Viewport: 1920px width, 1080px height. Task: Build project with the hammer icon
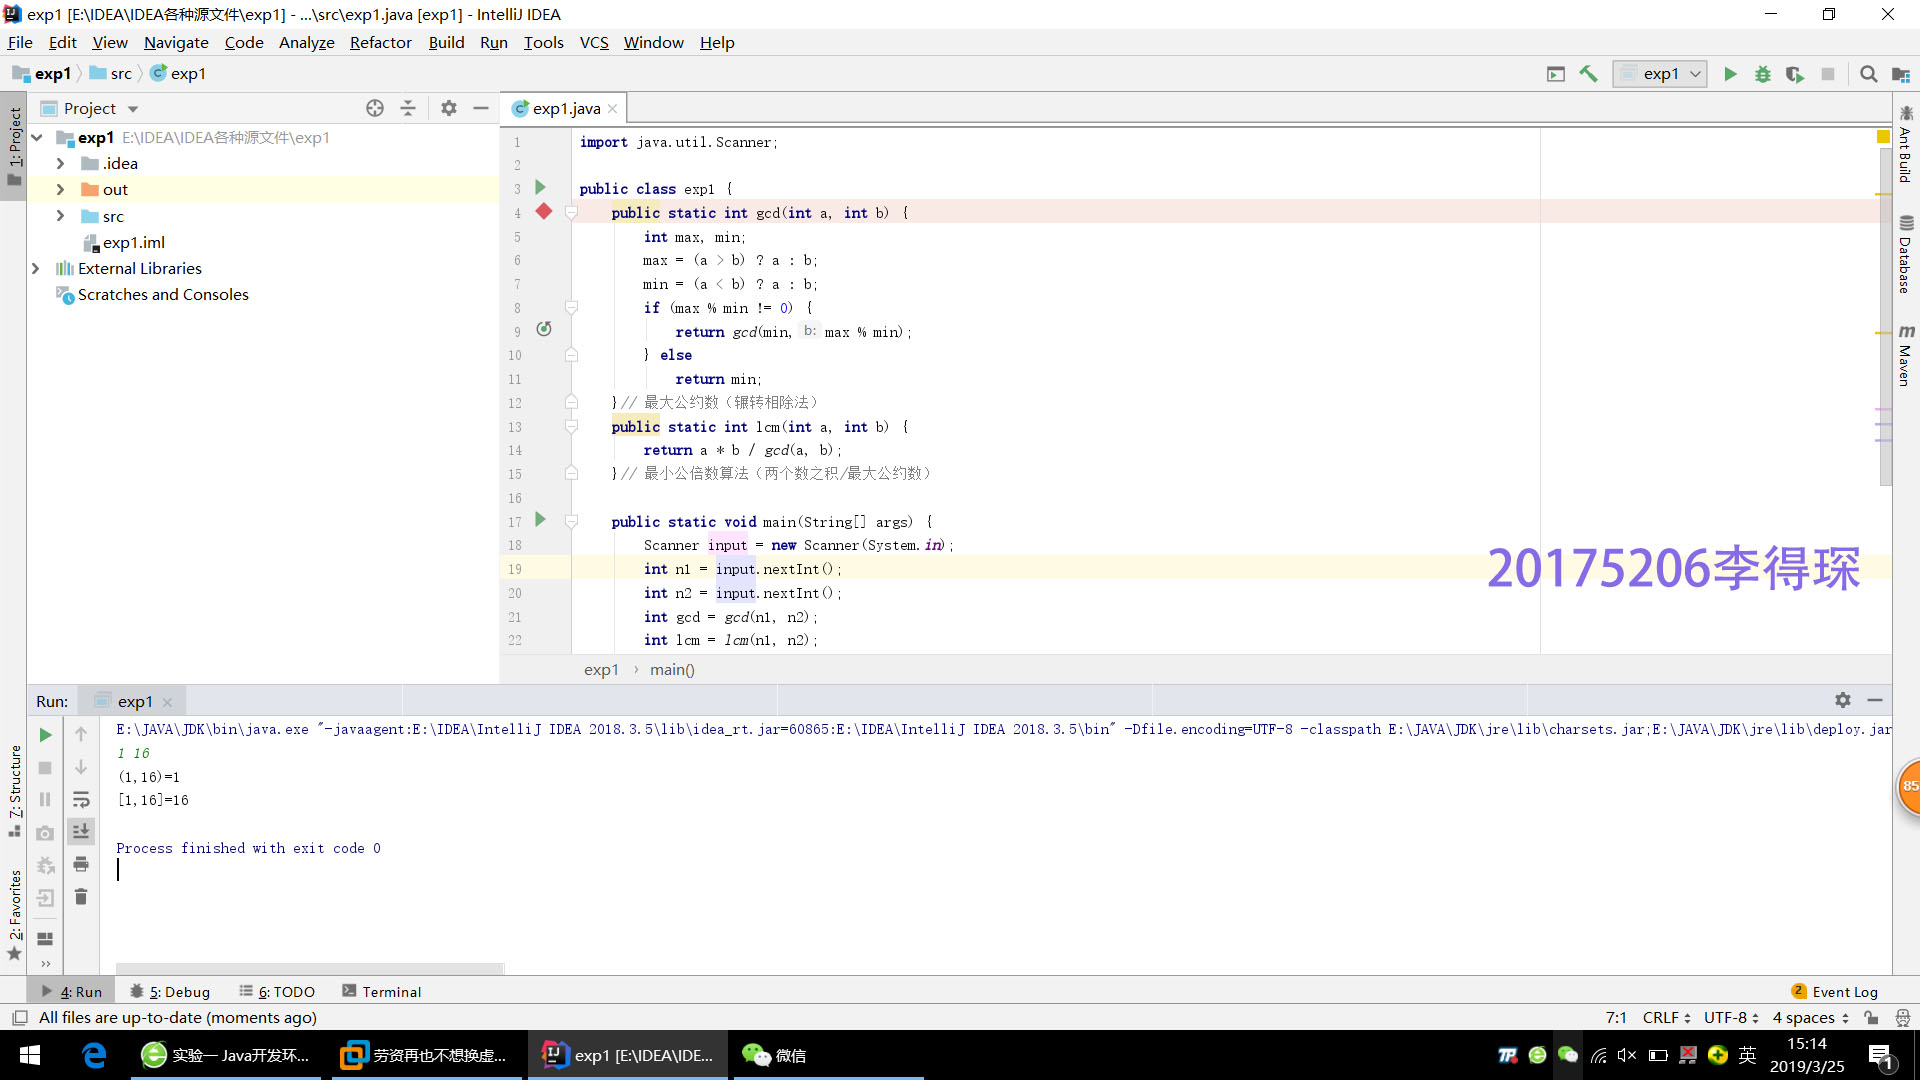click(1588, 74)
